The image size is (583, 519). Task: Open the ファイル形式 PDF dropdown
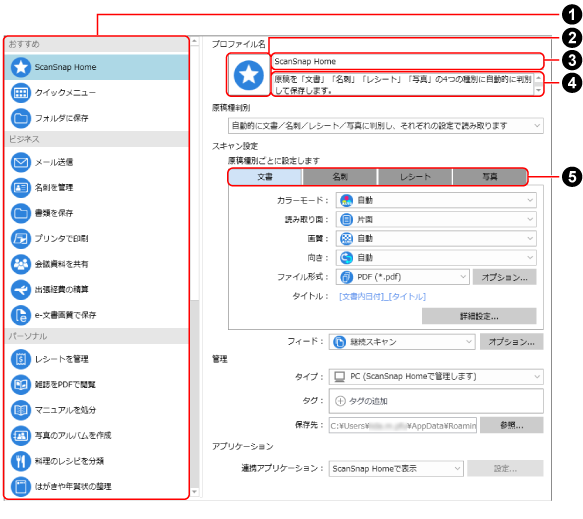point(403,277)
